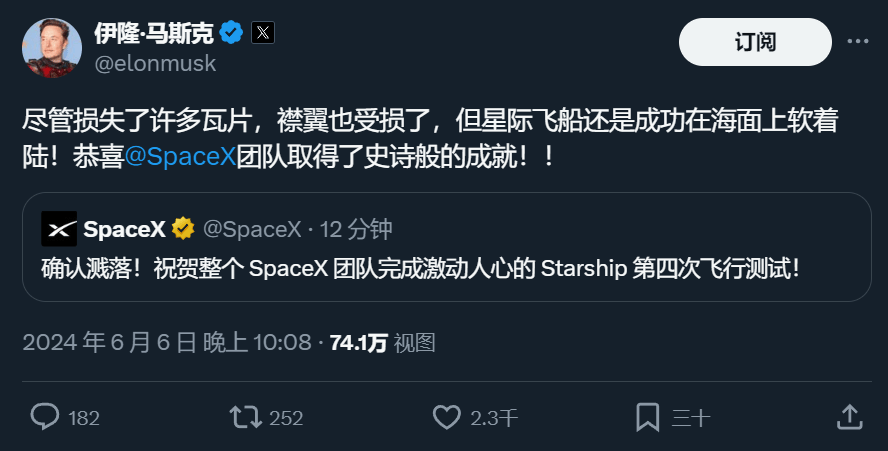Click the 伊隆·马斯克 display name
Image resolution: width=888 pixels, height=451 pixels.
(x=154, y=33)
